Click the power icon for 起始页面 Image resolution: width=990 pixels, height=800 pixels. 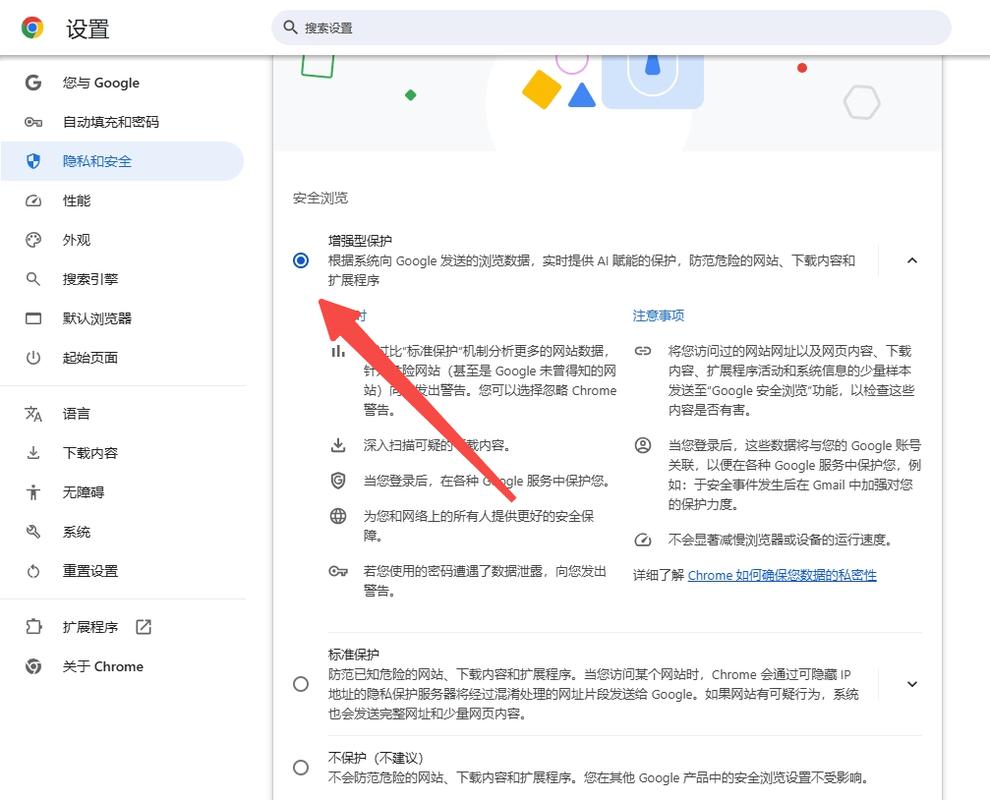click(x=33, y=357)
